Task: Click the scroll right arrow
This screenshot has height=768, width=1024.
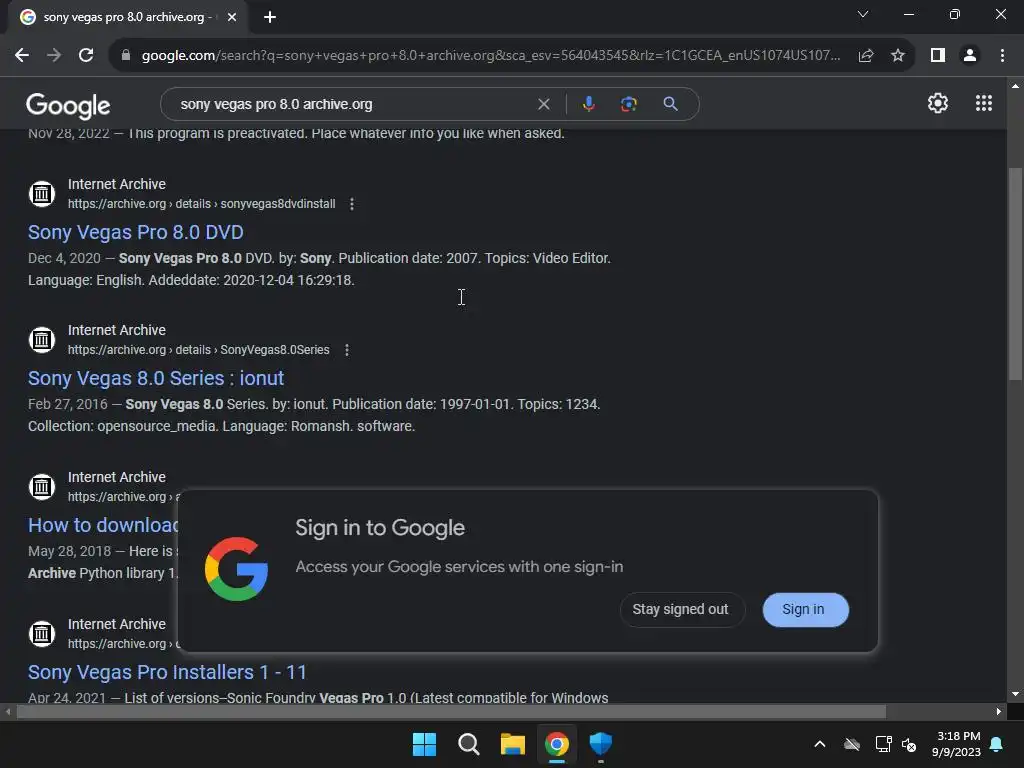Action: 999,711
